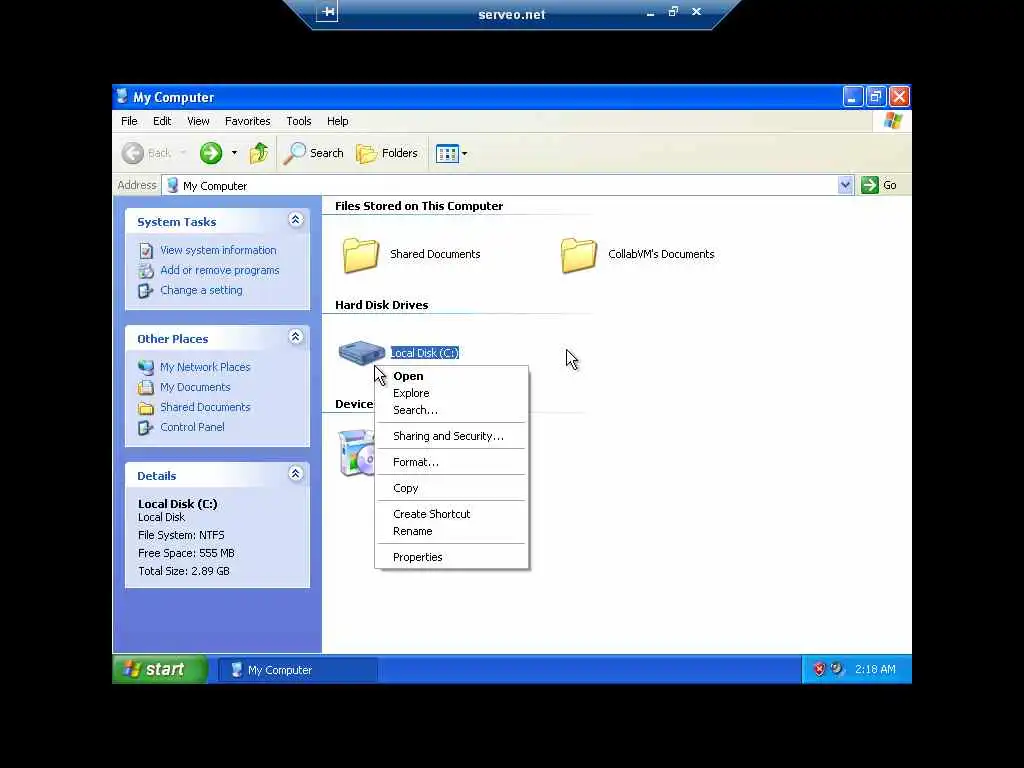The image size is (1024, 768).
Task: Collapse the Other Places panel
Action: click(x=295, y=337)
